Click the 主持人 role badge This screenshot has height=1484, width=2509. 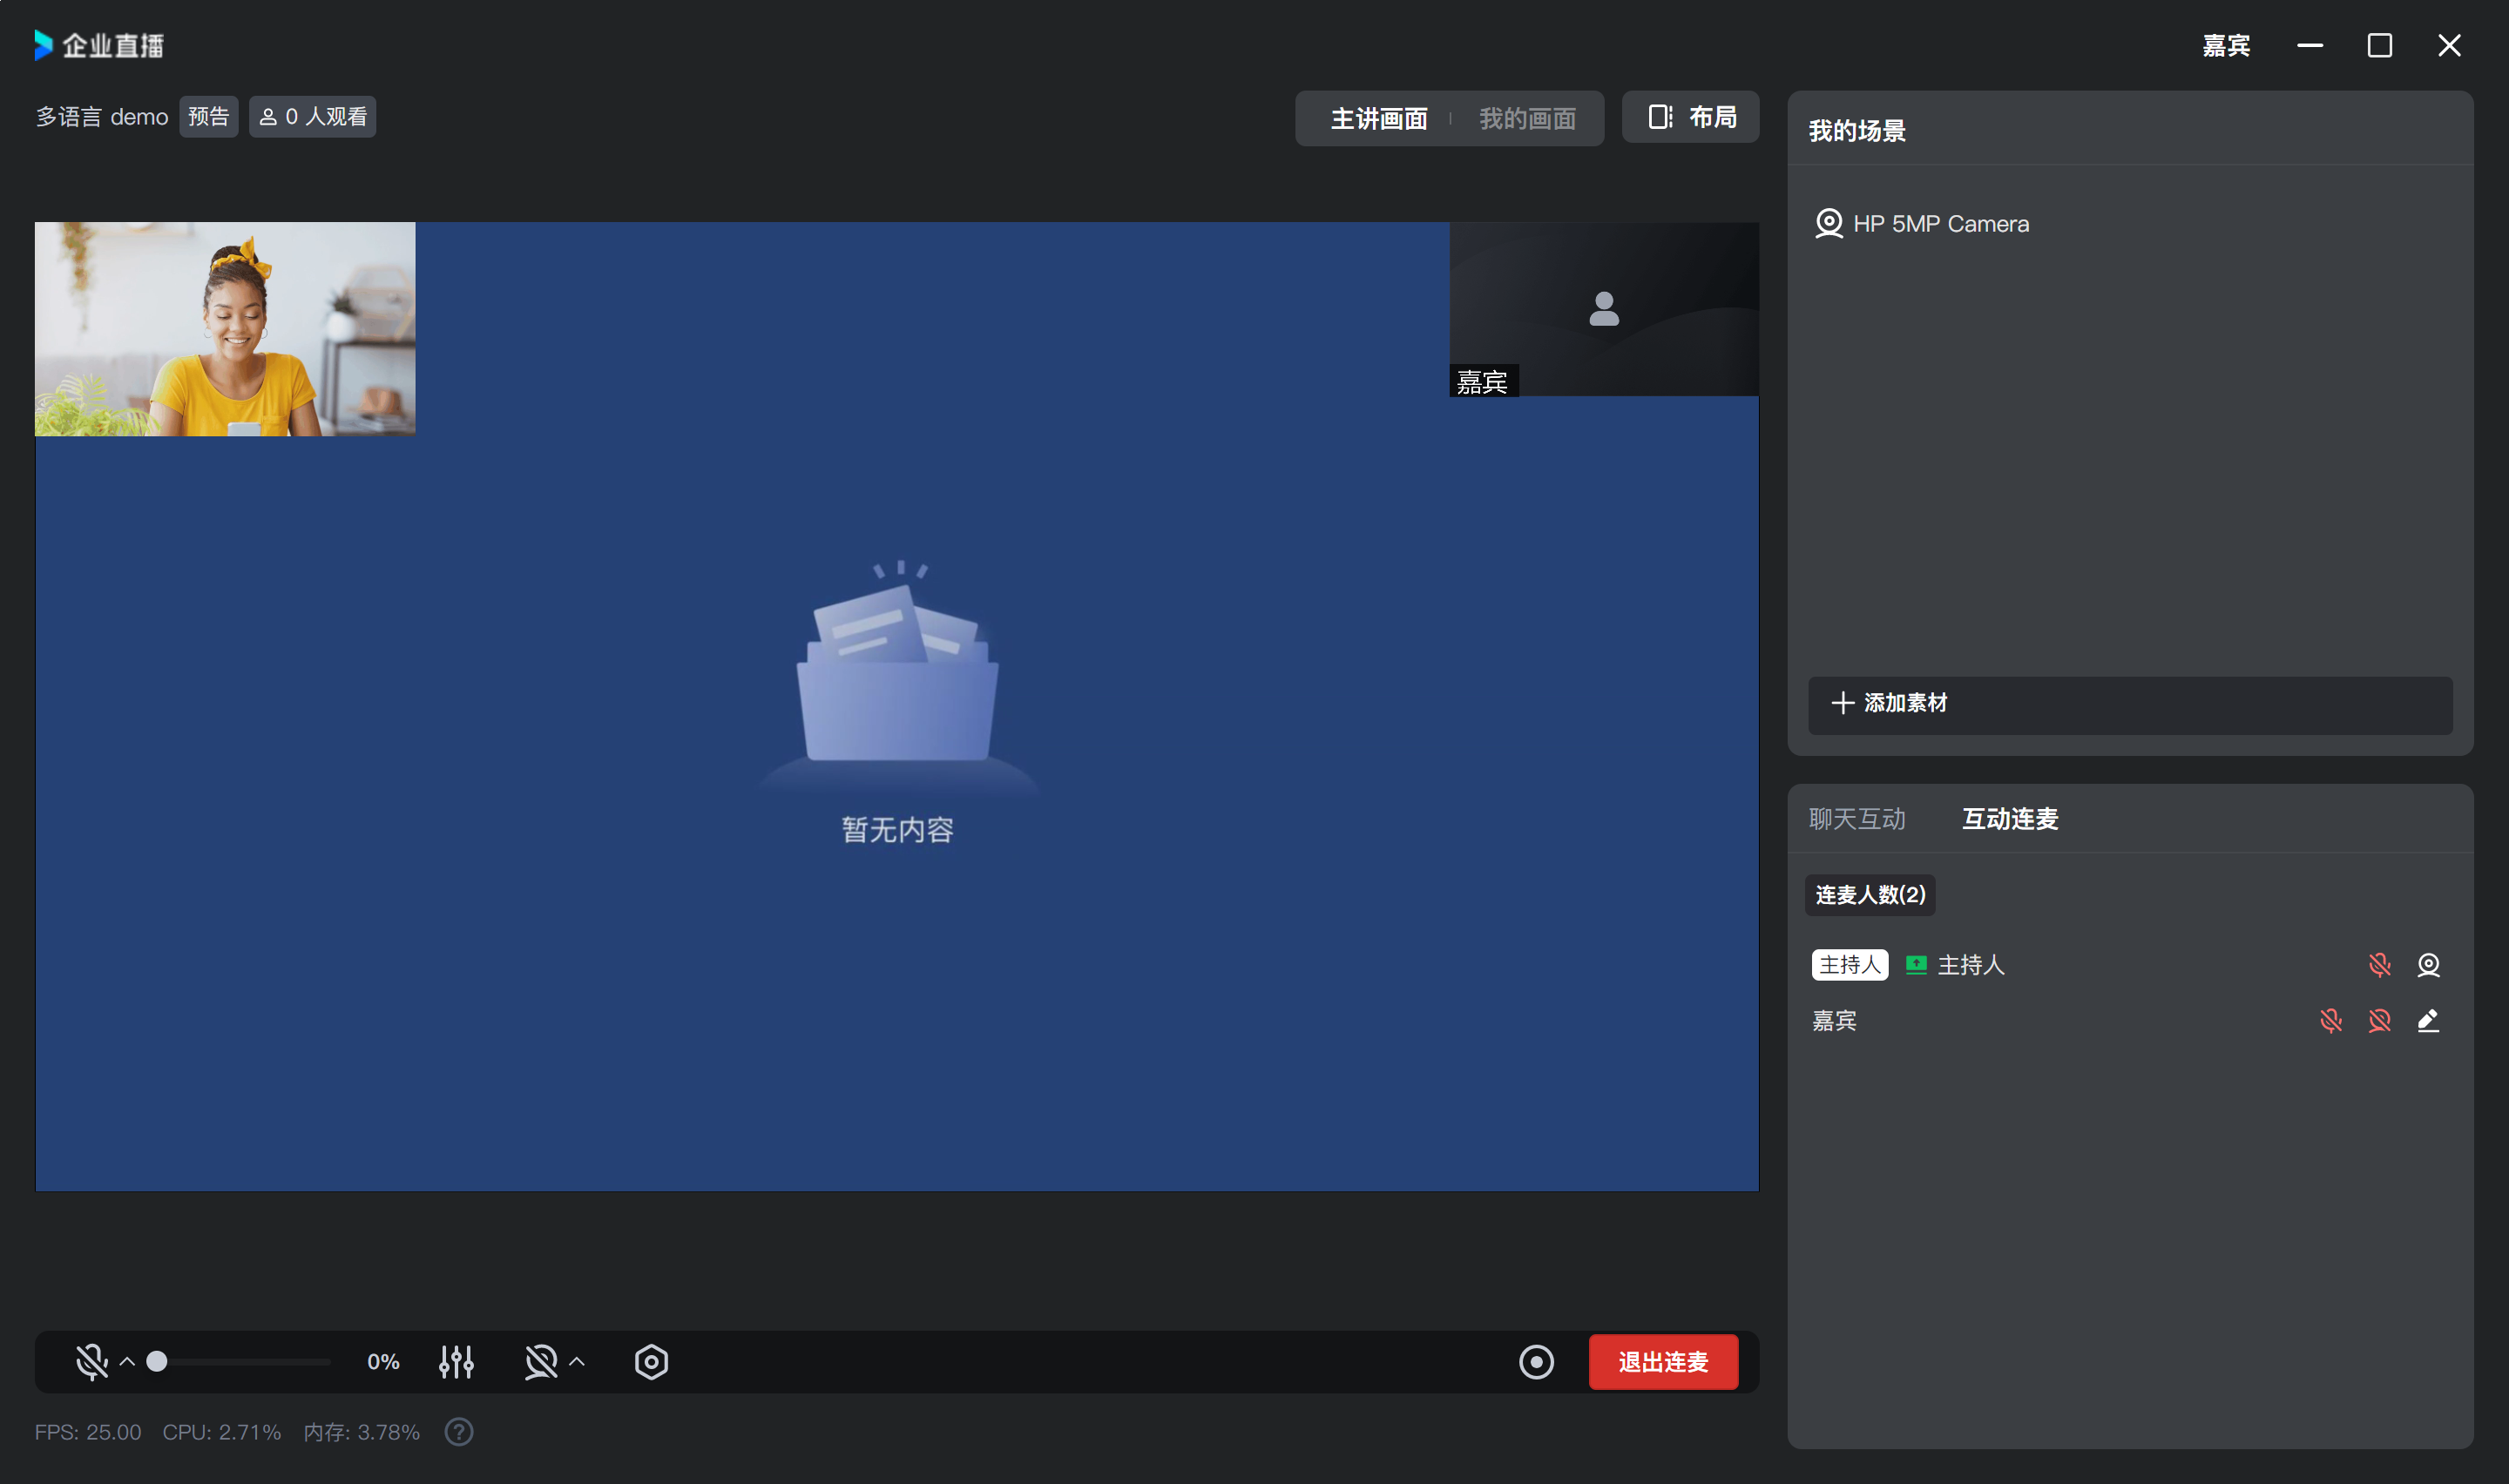coord(1849,964)
